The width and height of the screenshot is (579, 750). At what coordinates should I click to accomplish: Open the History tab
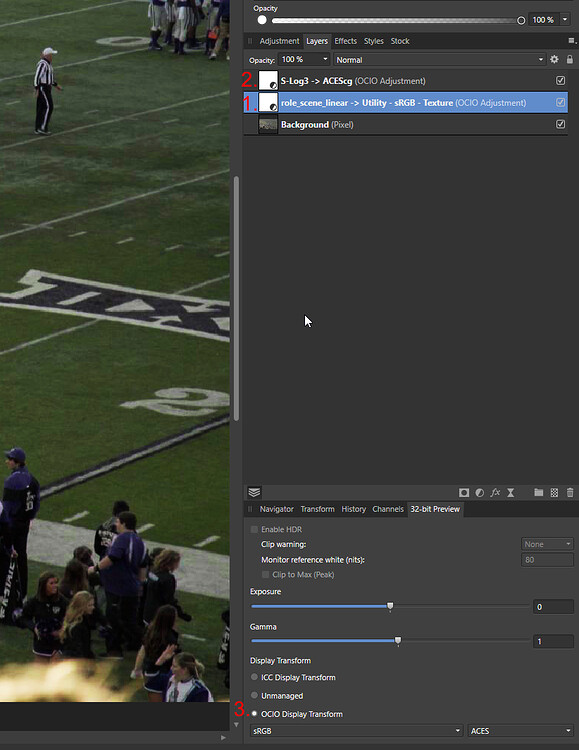pos(353,509)
